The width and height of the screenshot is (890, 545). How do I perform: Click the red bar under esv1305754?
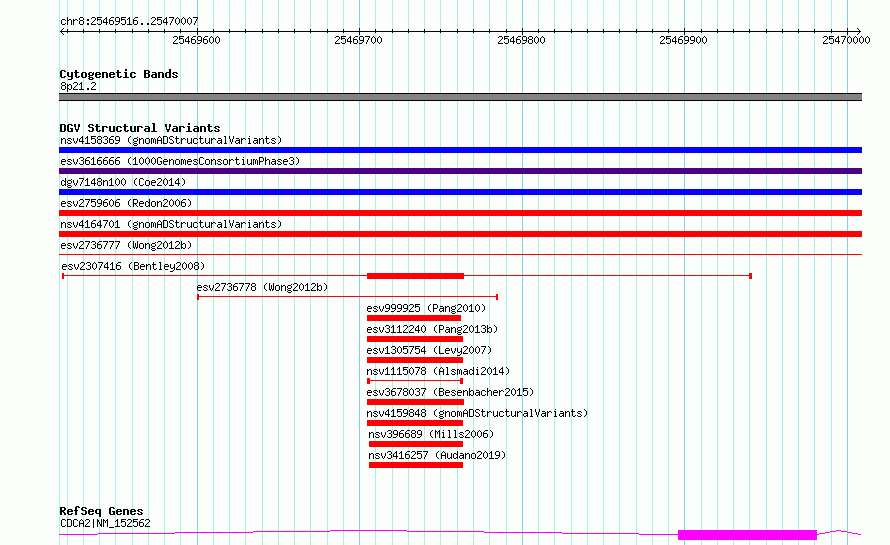click(415, 360)
